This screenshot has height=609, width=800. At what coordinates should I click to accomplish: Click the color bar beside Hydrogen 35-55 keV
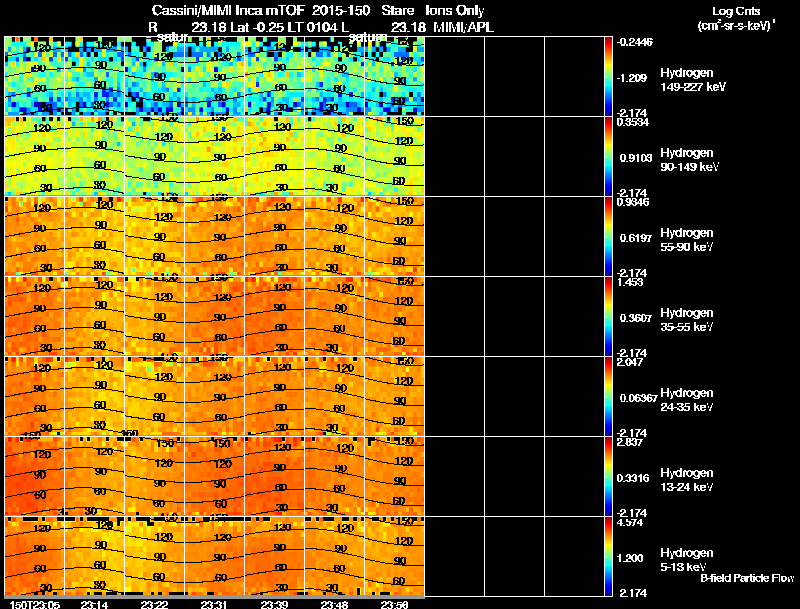pyautogui.click(x=608, y=317)
